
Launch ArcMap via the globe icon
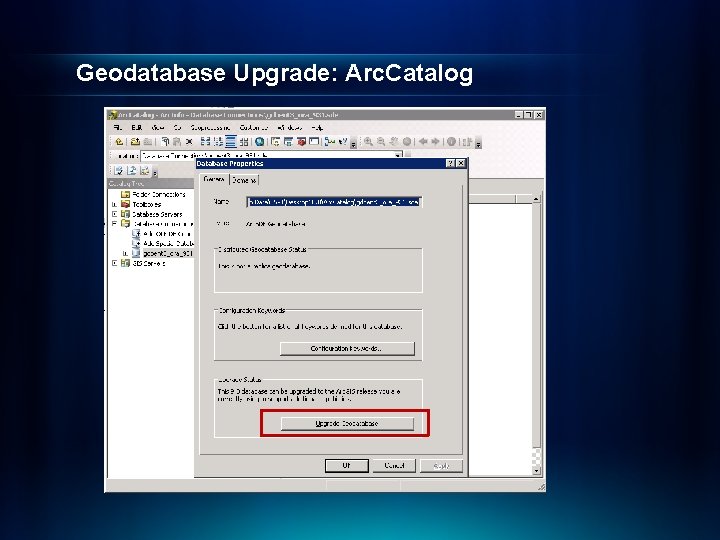[x=259, y=142]
